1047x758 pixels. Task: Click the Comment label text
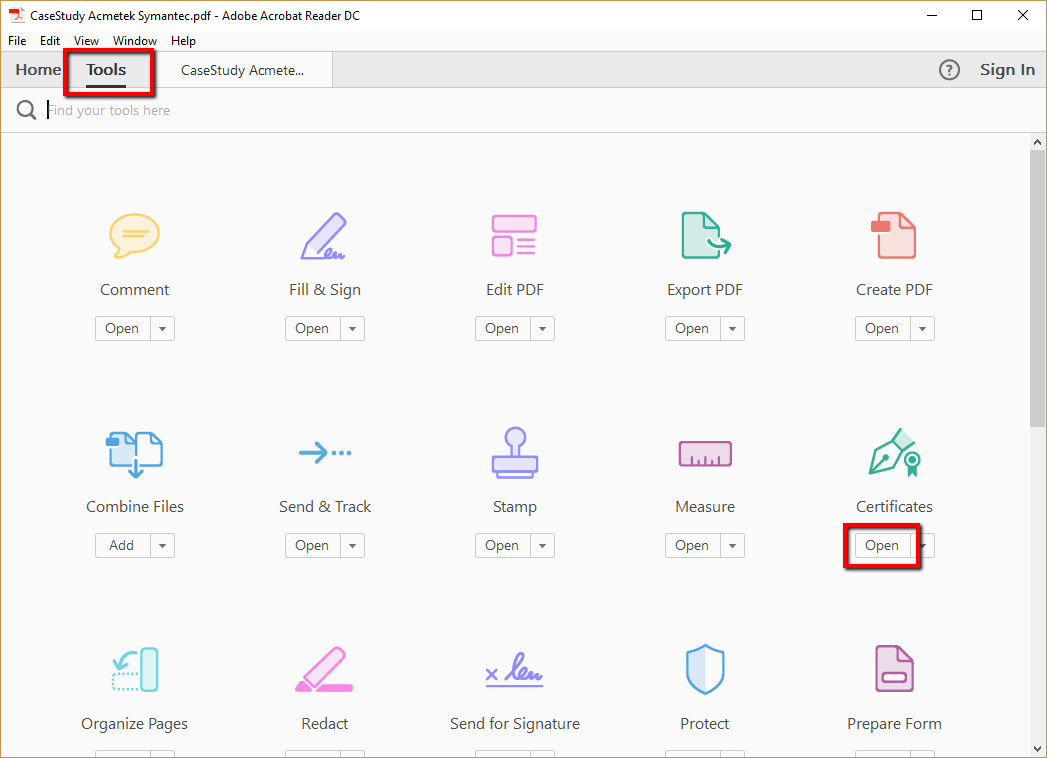[x=134, y=290]
